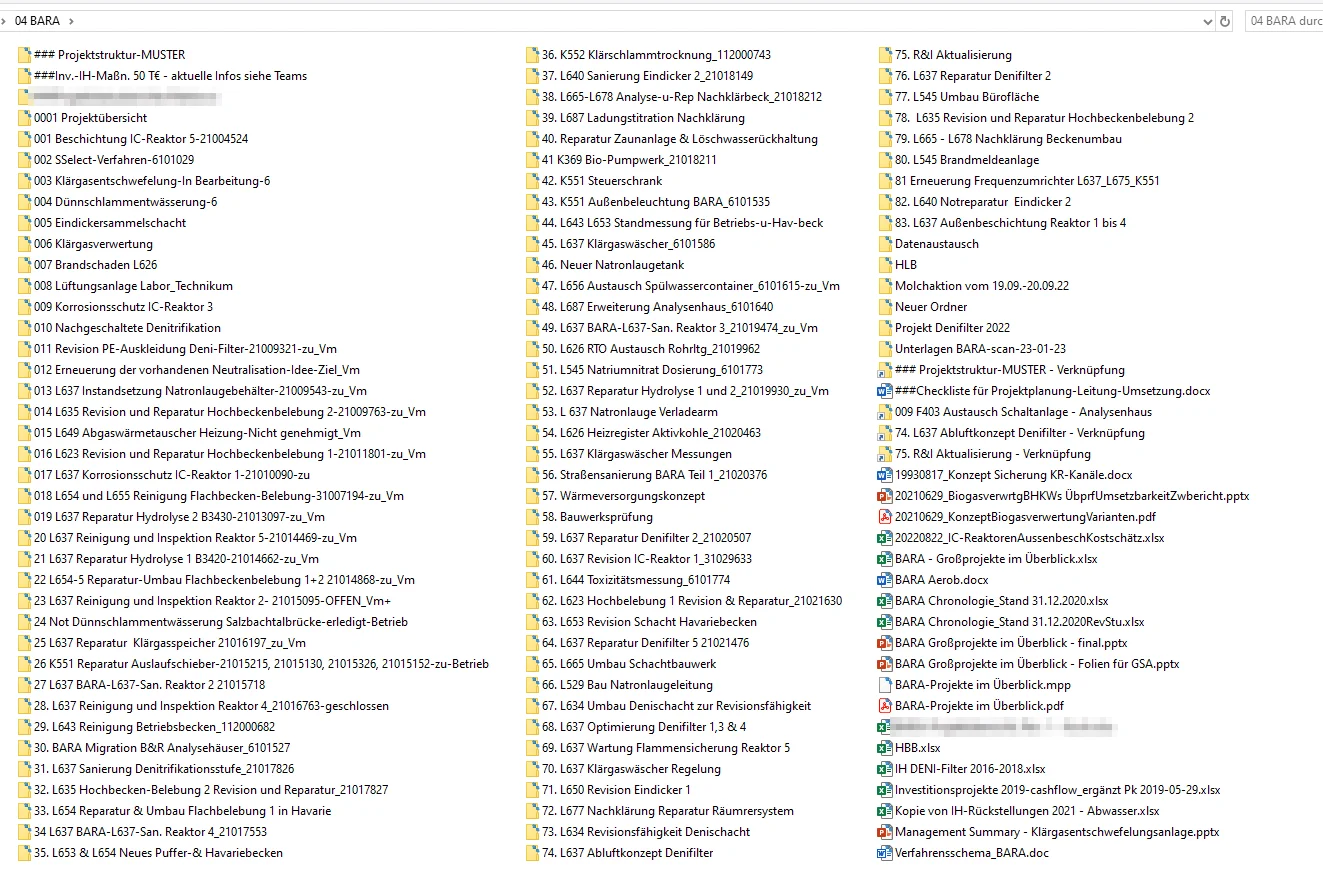Select '66. L529 Bau Natronlaugeleitung' folder
1323x870 pixels.
click(x=627, y=685)
